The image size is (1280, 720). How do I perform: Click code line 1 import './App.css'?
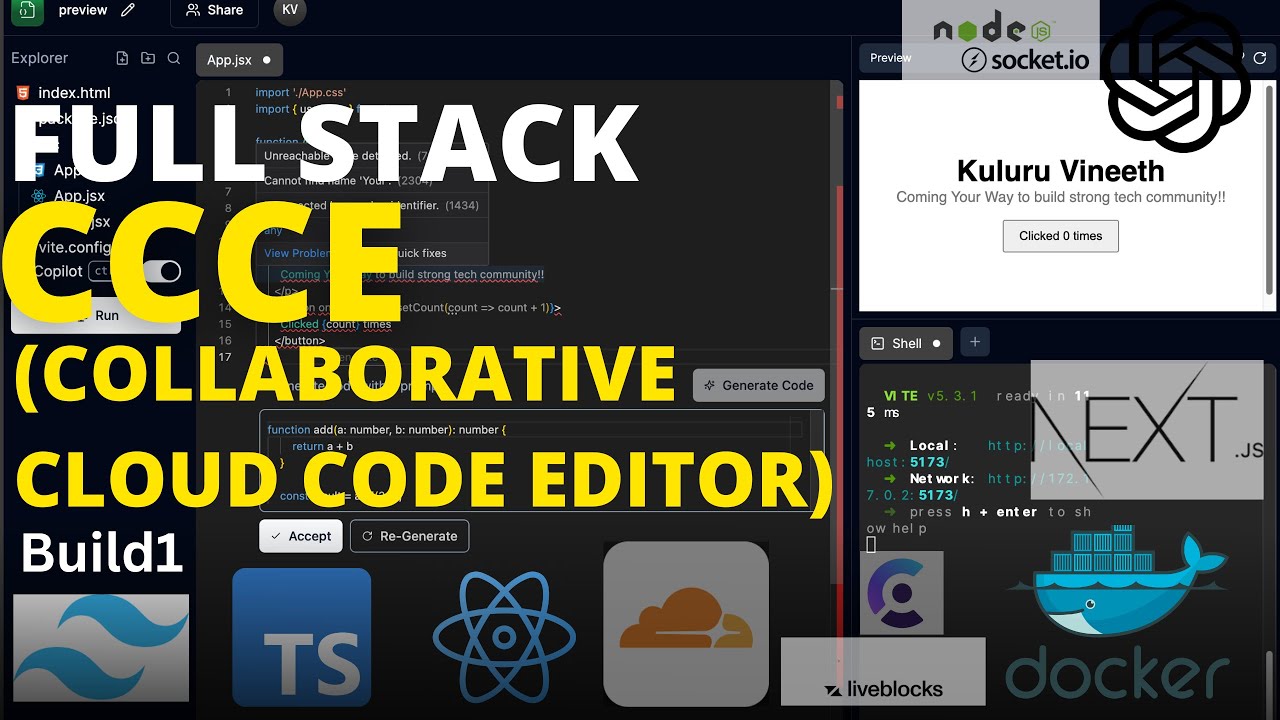(301, 92)
